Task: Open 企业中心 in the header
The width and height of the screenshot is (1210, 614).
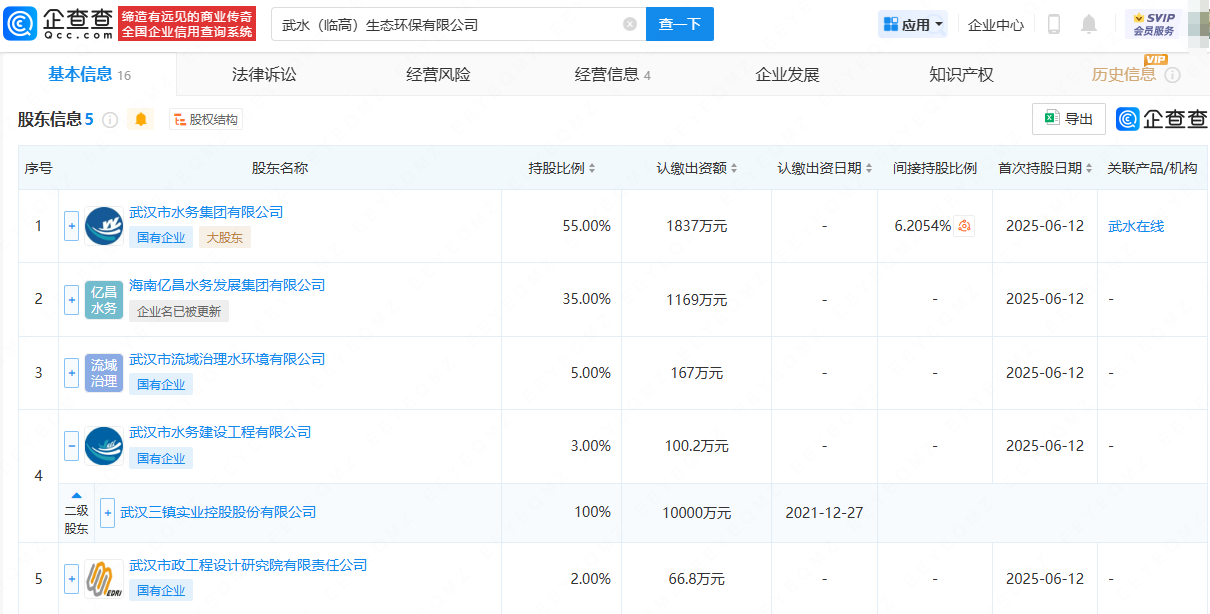Action: click(x=995, y=25)
